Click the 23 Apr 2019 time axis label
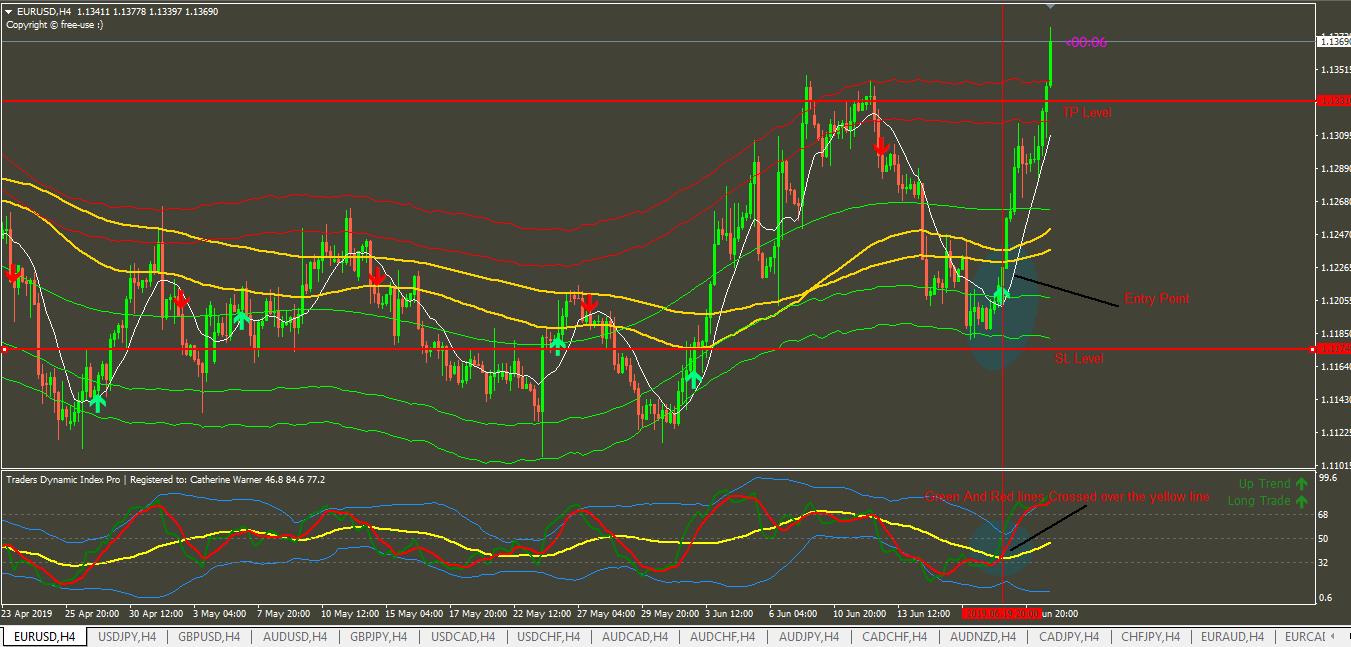Image resolution: width=1351 pixels, height=647 pixels. pos(29,613)
